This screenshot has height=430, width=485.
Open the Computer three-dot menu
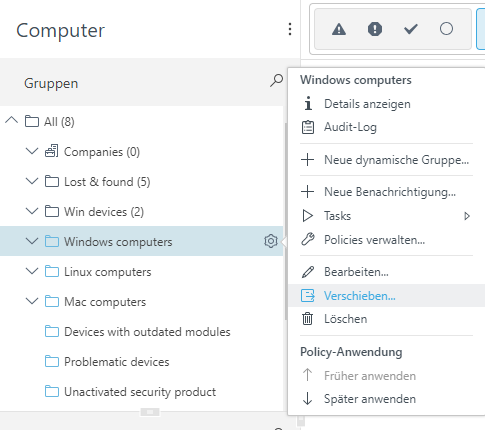(x=290, y=29)
